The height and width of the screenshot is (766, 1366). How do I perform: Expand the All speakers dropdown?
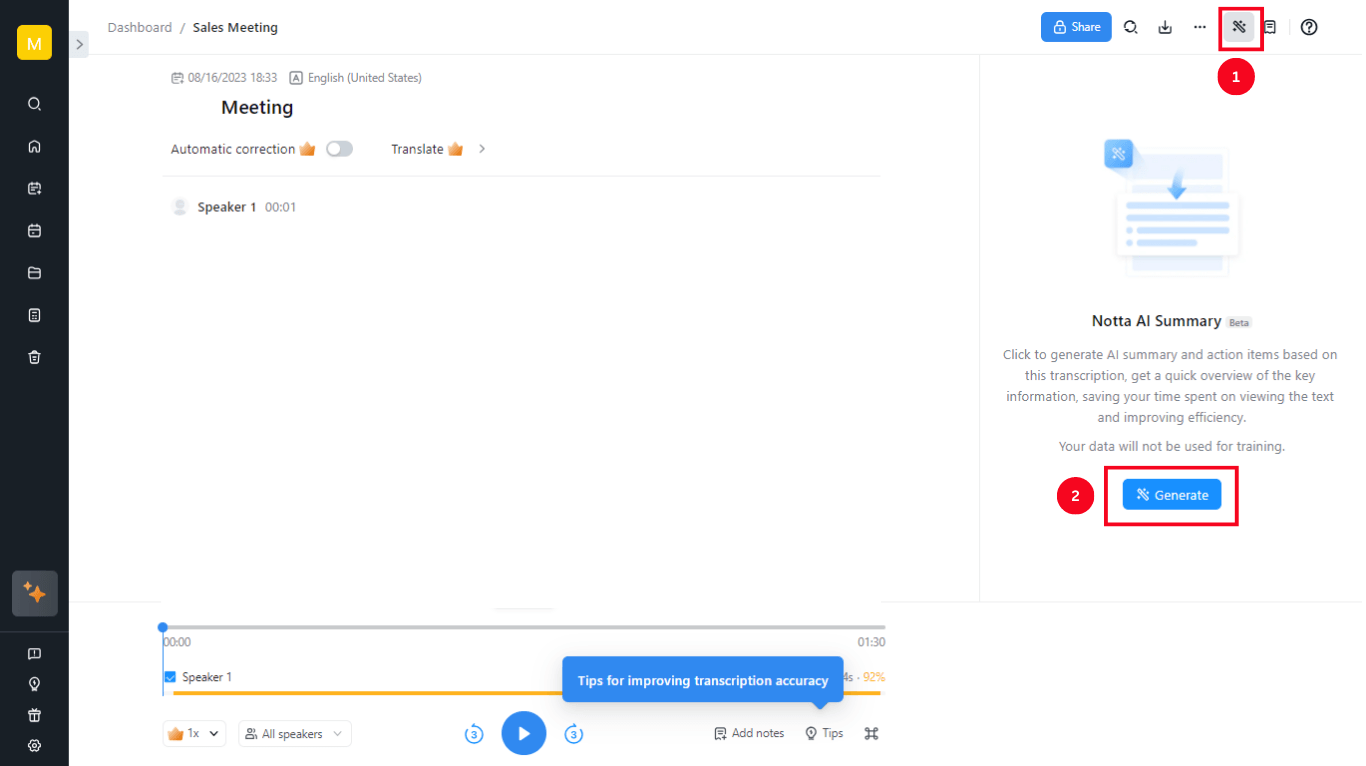[x=295, y=734]
